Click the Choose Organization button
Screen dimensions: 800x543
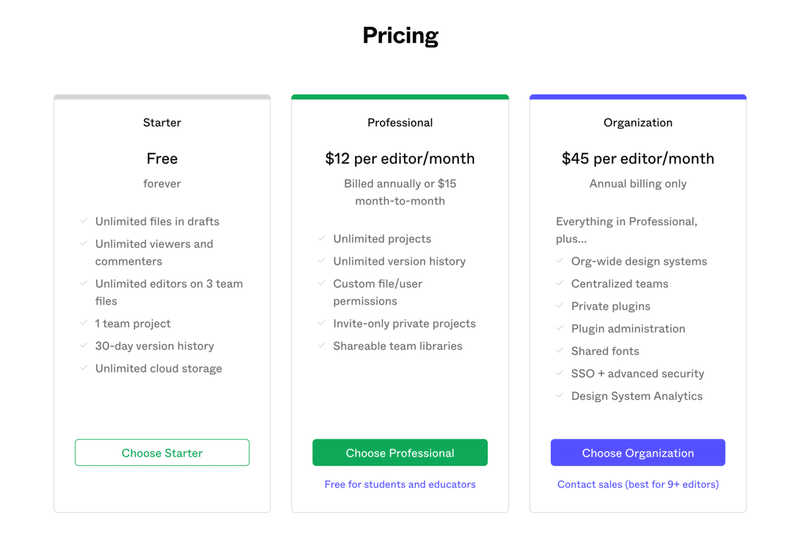638,453
